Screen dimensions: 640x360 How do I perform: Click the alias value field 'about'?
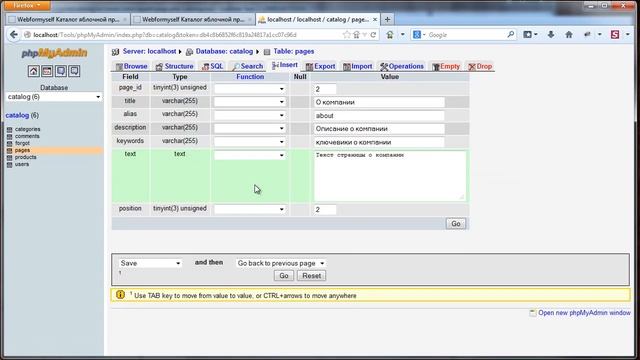coord(379,116)
